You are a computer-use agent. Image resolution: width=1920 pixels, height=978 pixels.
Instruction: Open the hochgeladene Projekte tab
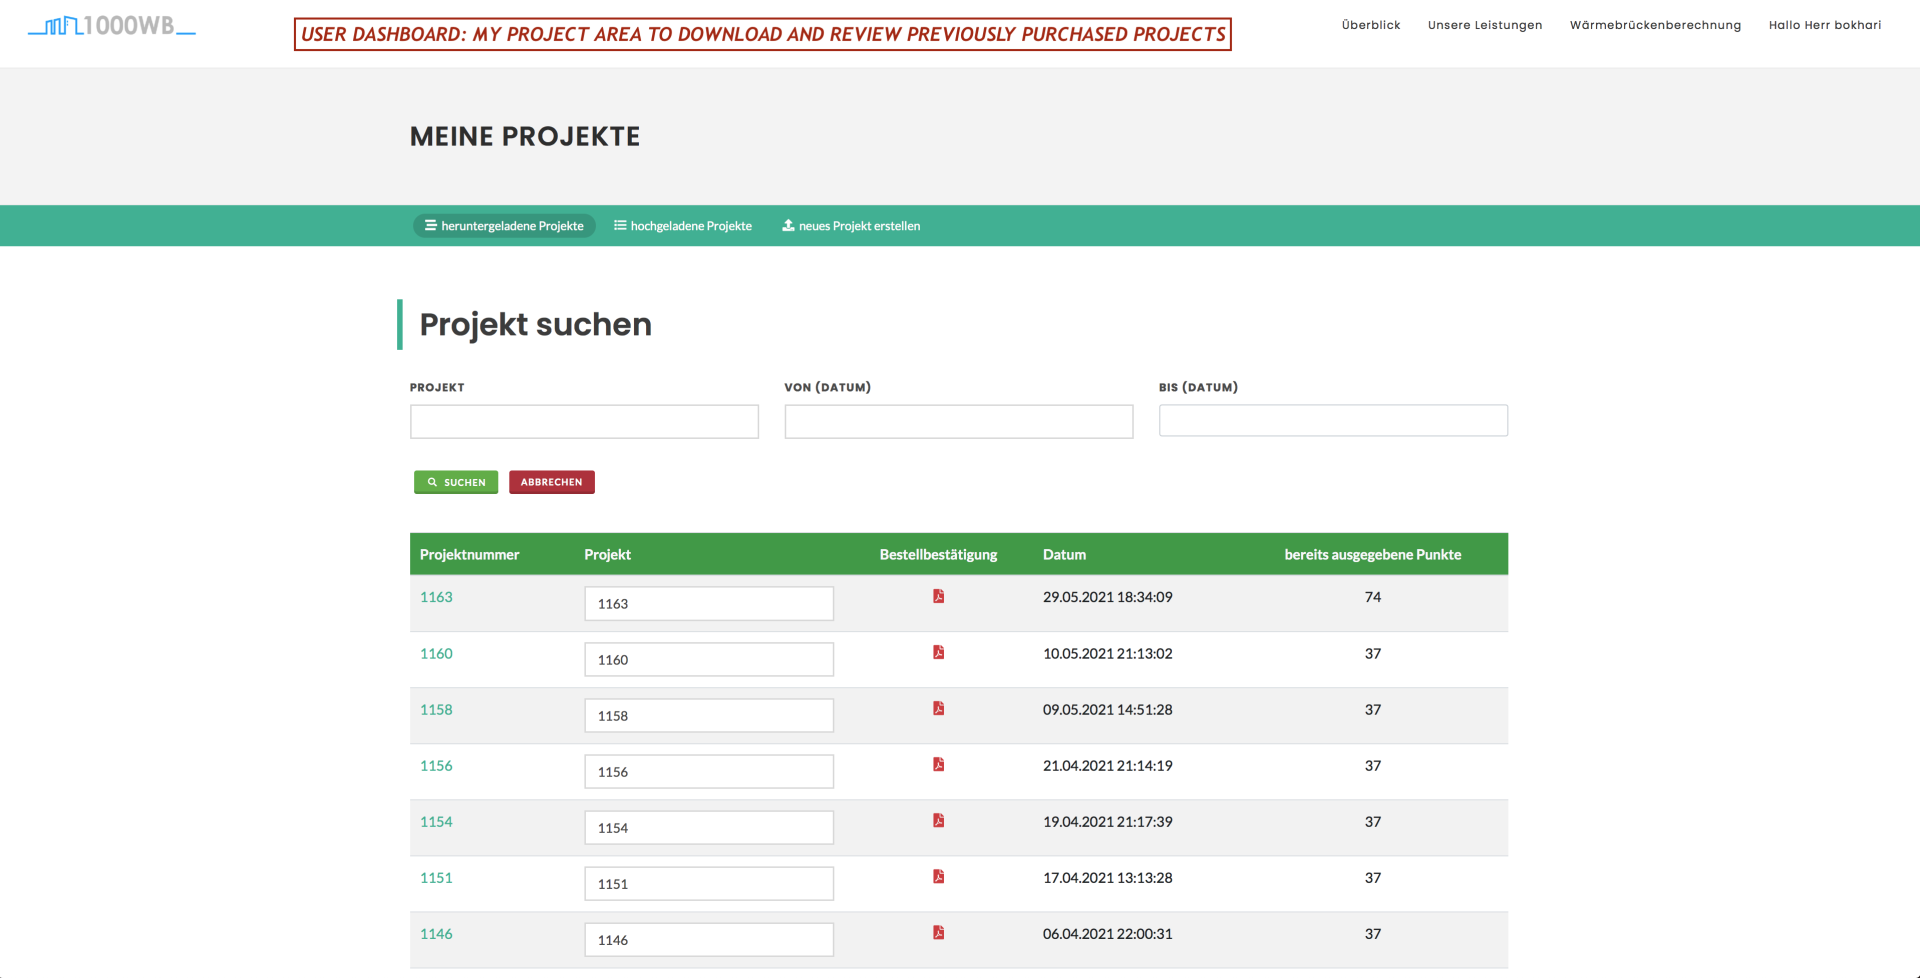[683, 226]
